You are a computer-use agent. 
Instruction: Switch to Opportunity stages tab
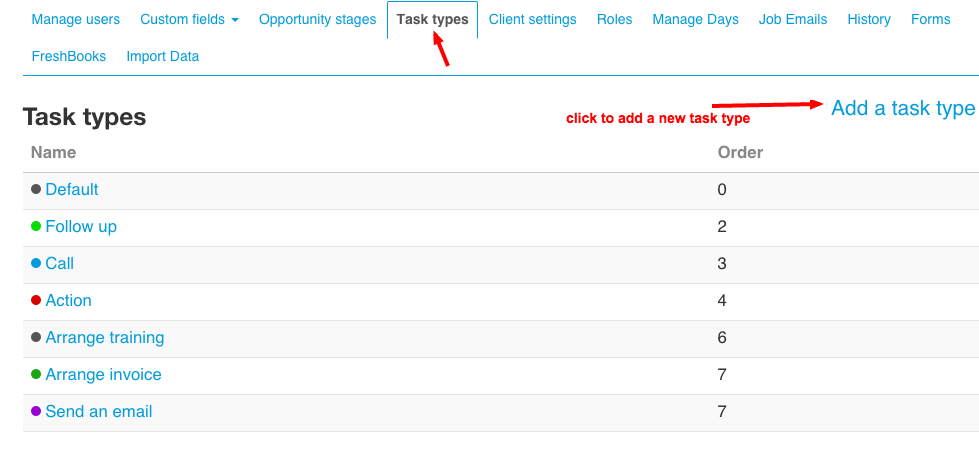[x=317, y=20]
